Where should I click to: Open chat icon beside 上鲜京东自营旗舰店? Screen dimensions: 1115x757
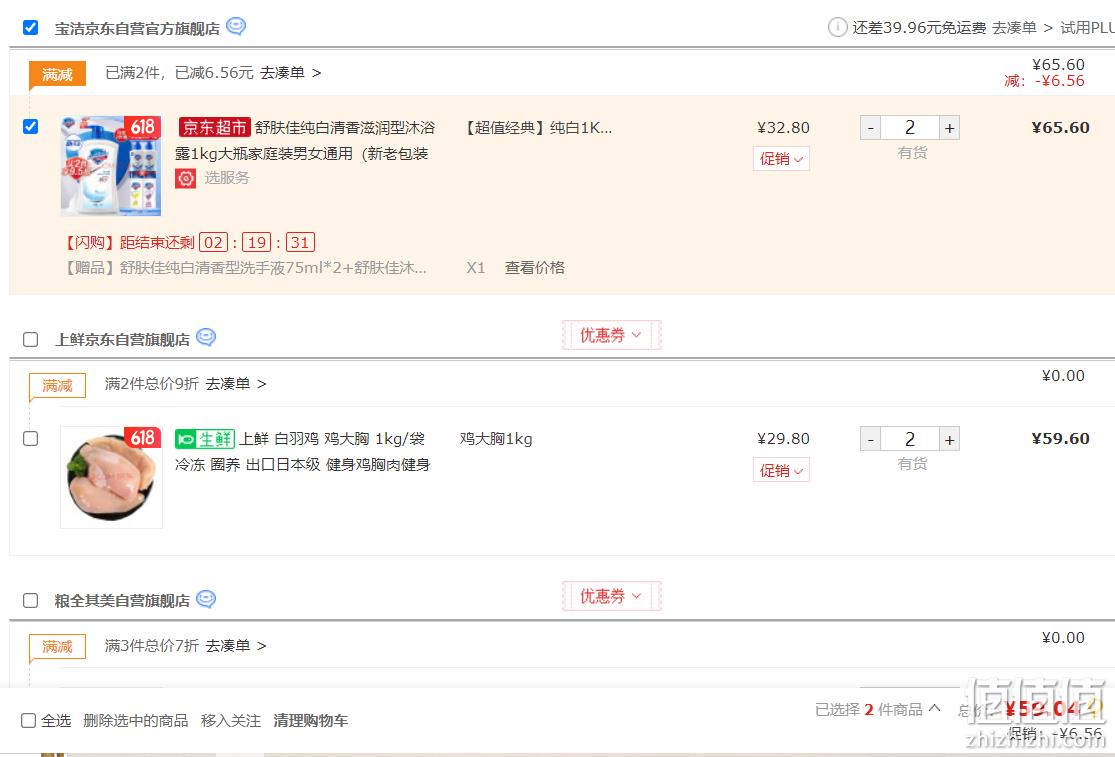click(x=206, y=337)
